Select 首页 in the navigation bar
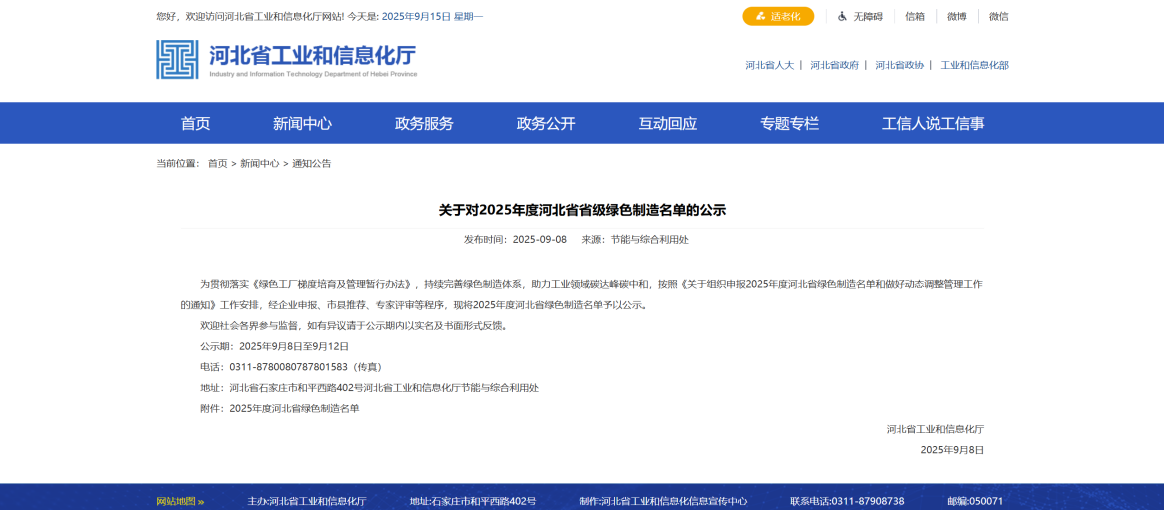The image size is (1164, 510). pyautogui.click(x=195, y=123)
